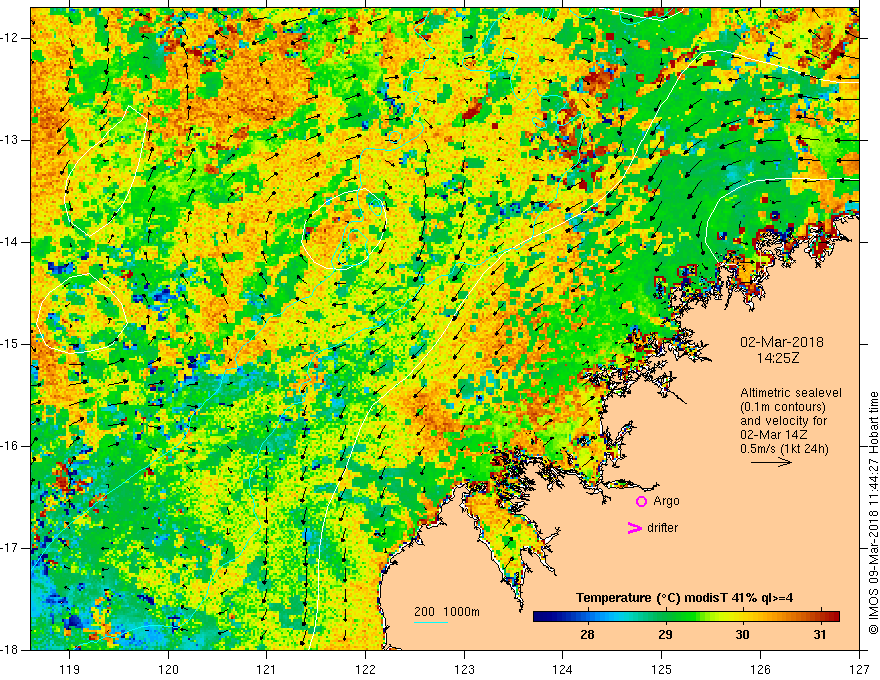Click the date label 02-Mar-2018
The image size is (880, 680).
pos(782,342)
